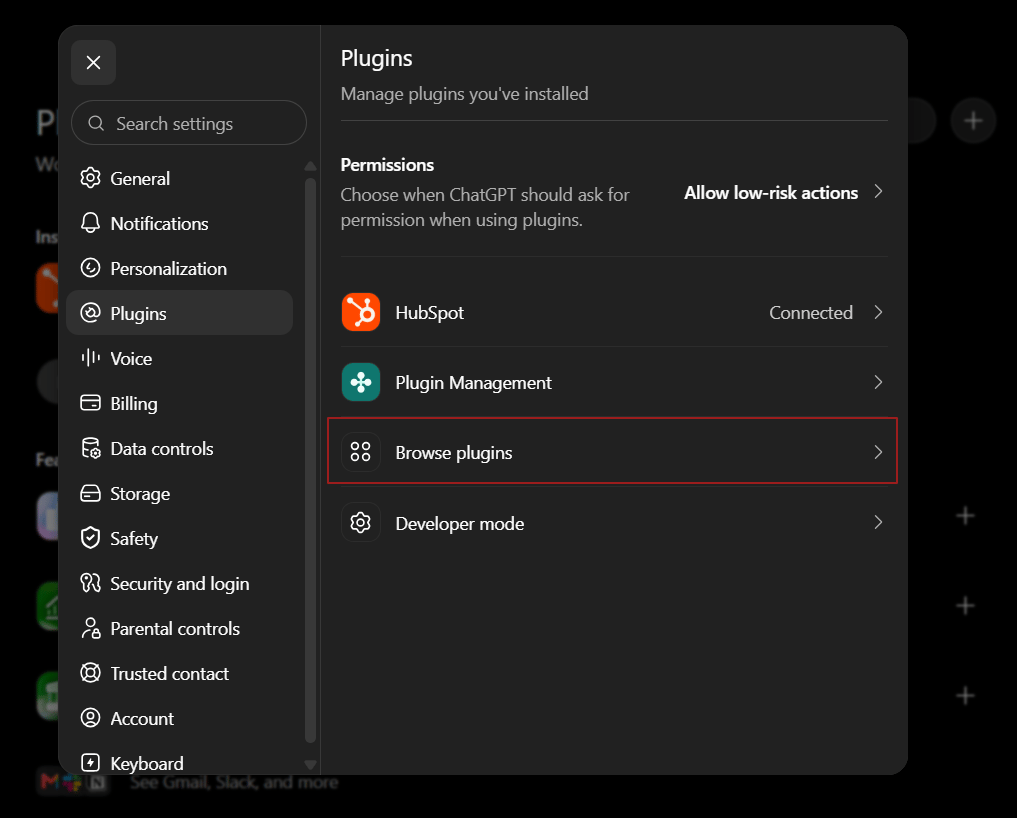Click the HubSpot Connected status
The height and width of the screenshot is (818, 1017).
point(811,313)
